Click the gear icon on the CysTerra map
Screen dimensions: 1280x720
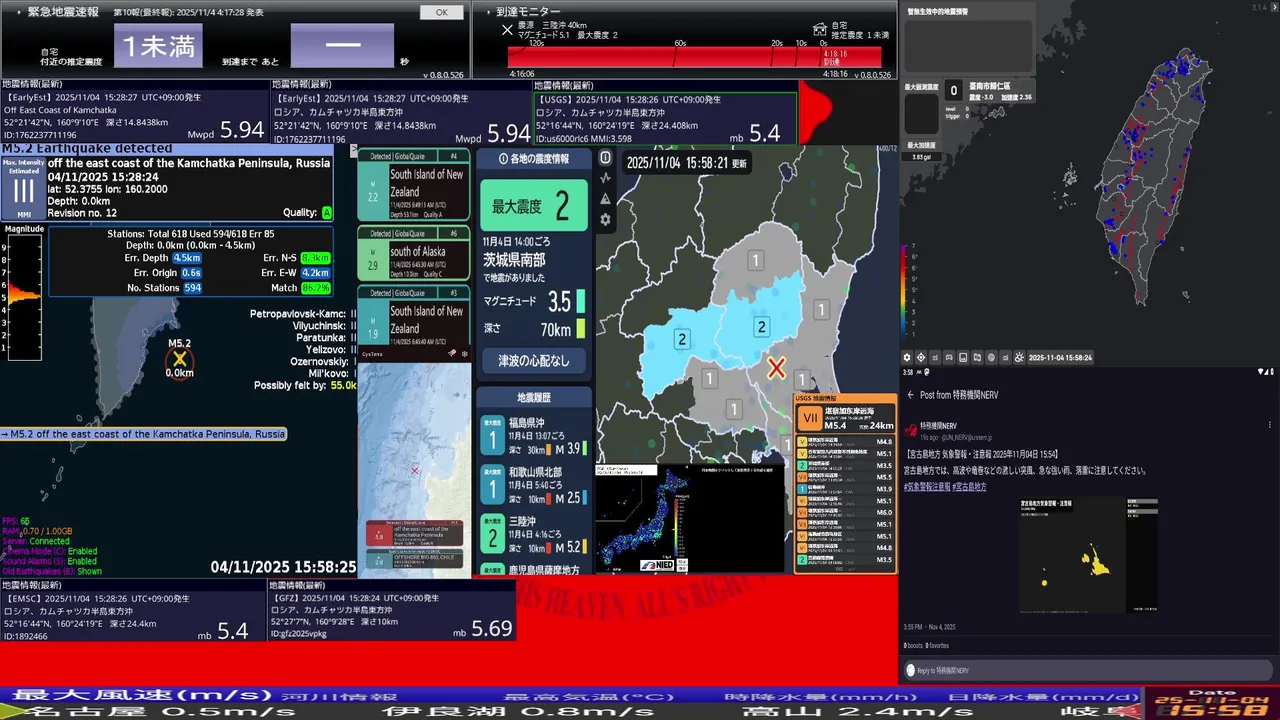[465, 353]
